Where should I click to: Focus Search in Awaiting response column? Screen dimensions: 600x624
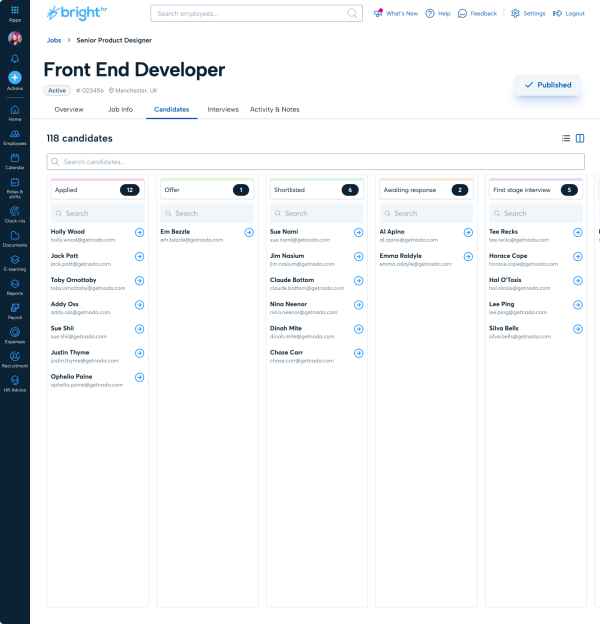pos(426,213)
